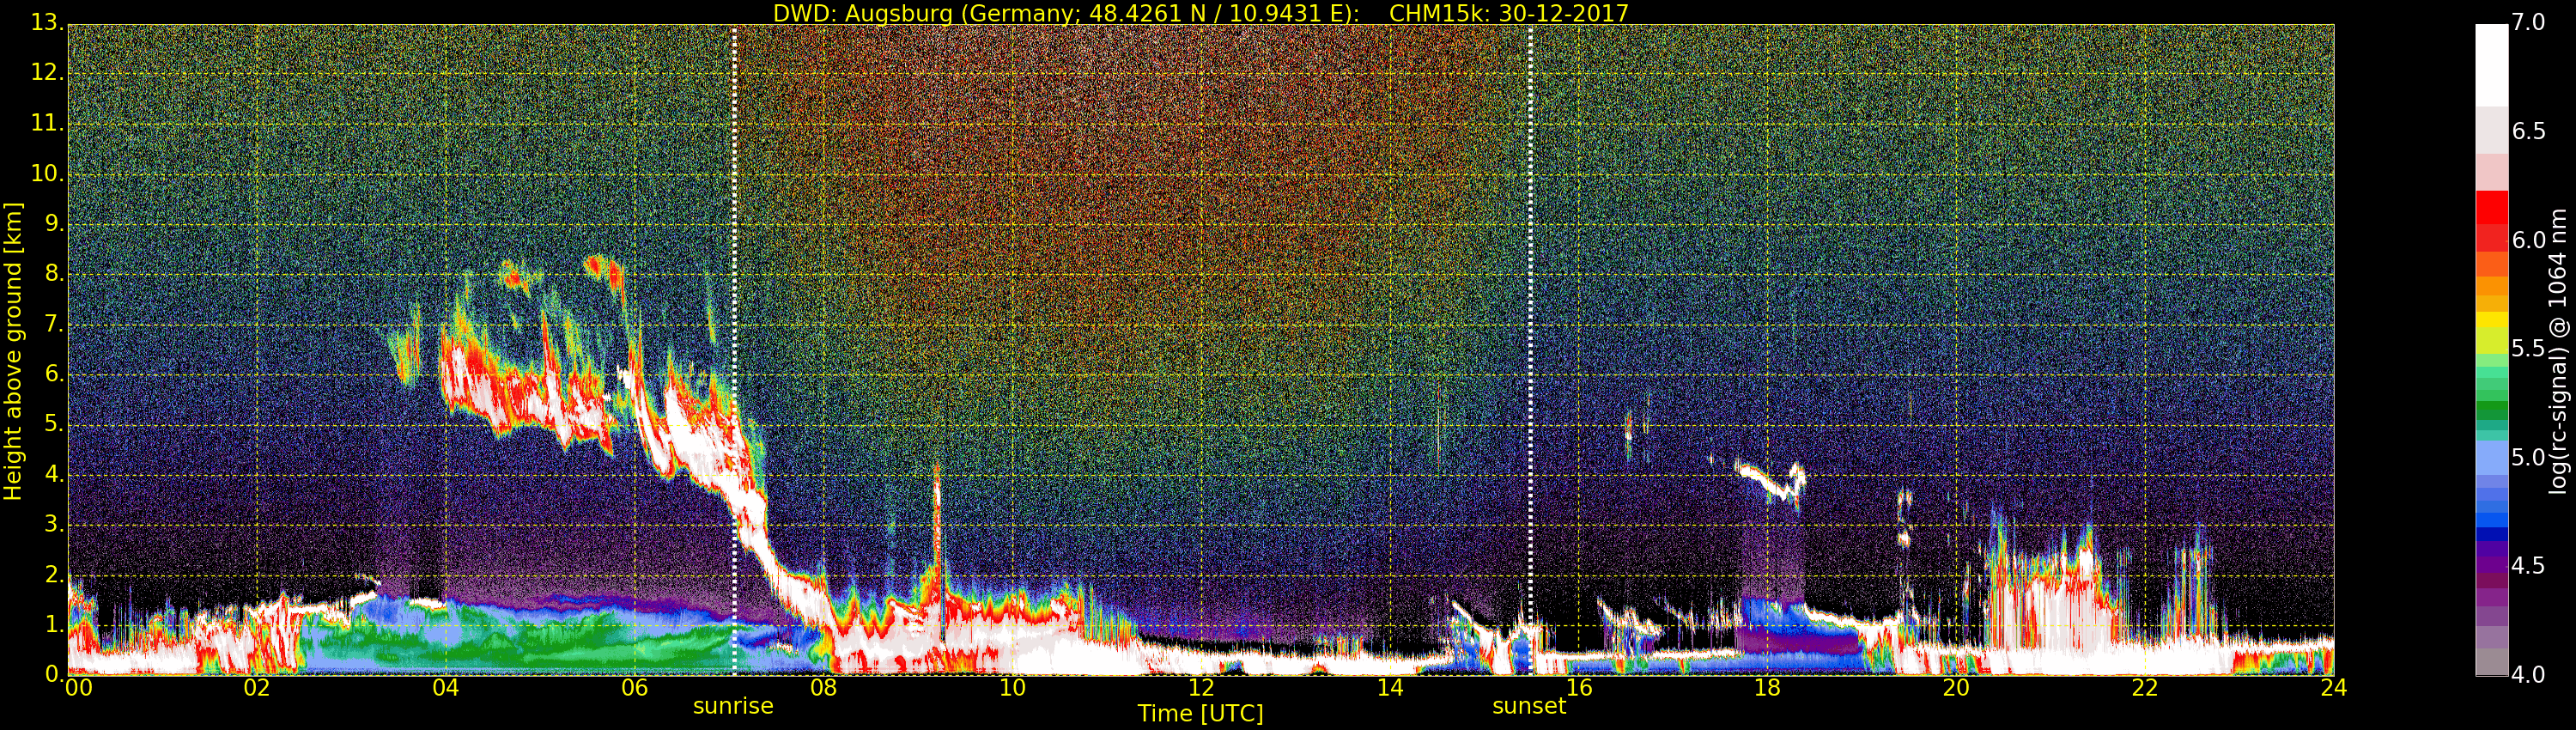Click height axis tick label '8.'
The image size is (2576, 730).
click(x=54, y=273)
